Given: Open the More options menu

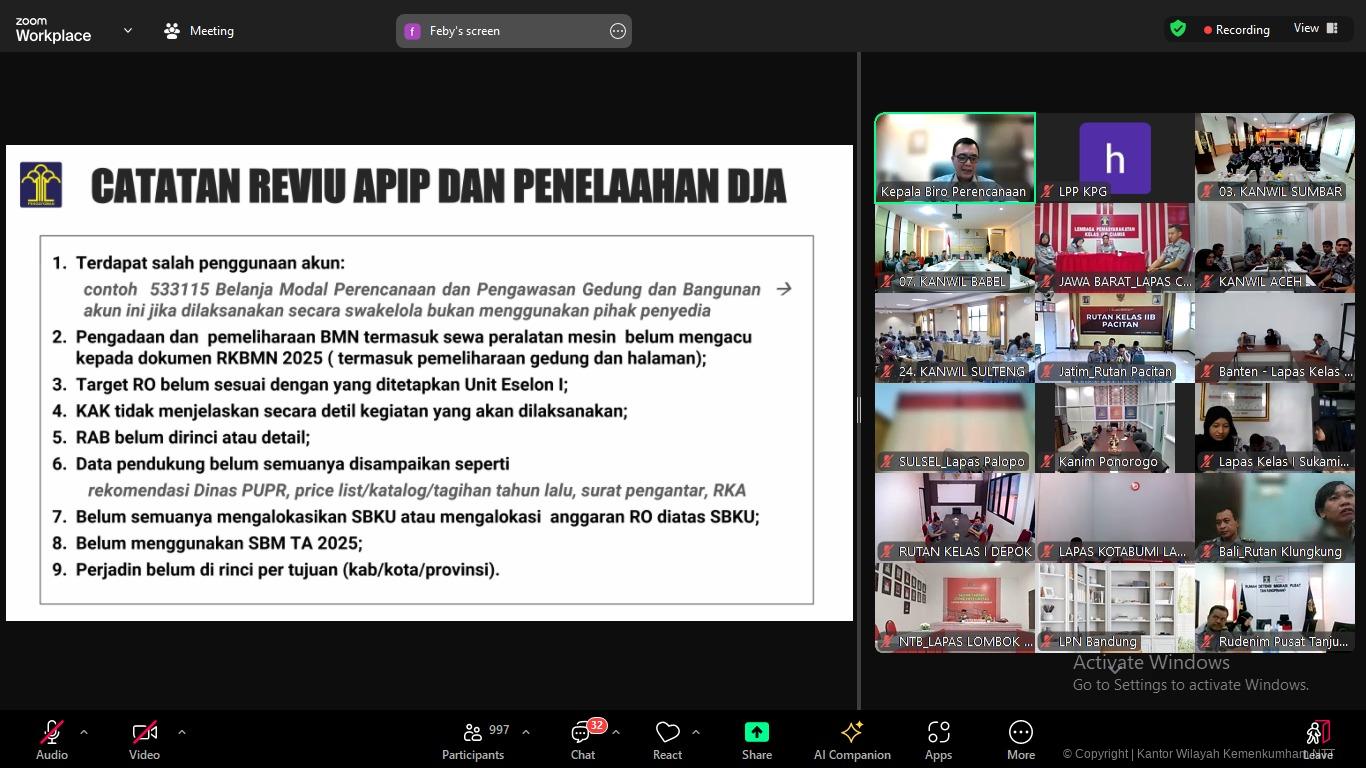Looking at the screenshot, I should [x=1020, y=740].
